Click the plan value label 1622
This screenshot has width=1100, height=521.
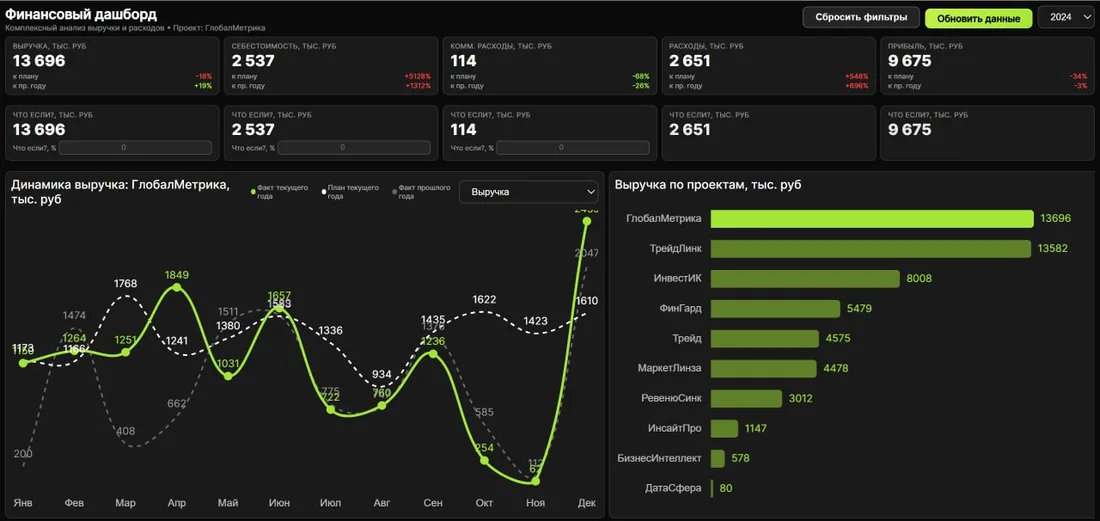(484, 299)
